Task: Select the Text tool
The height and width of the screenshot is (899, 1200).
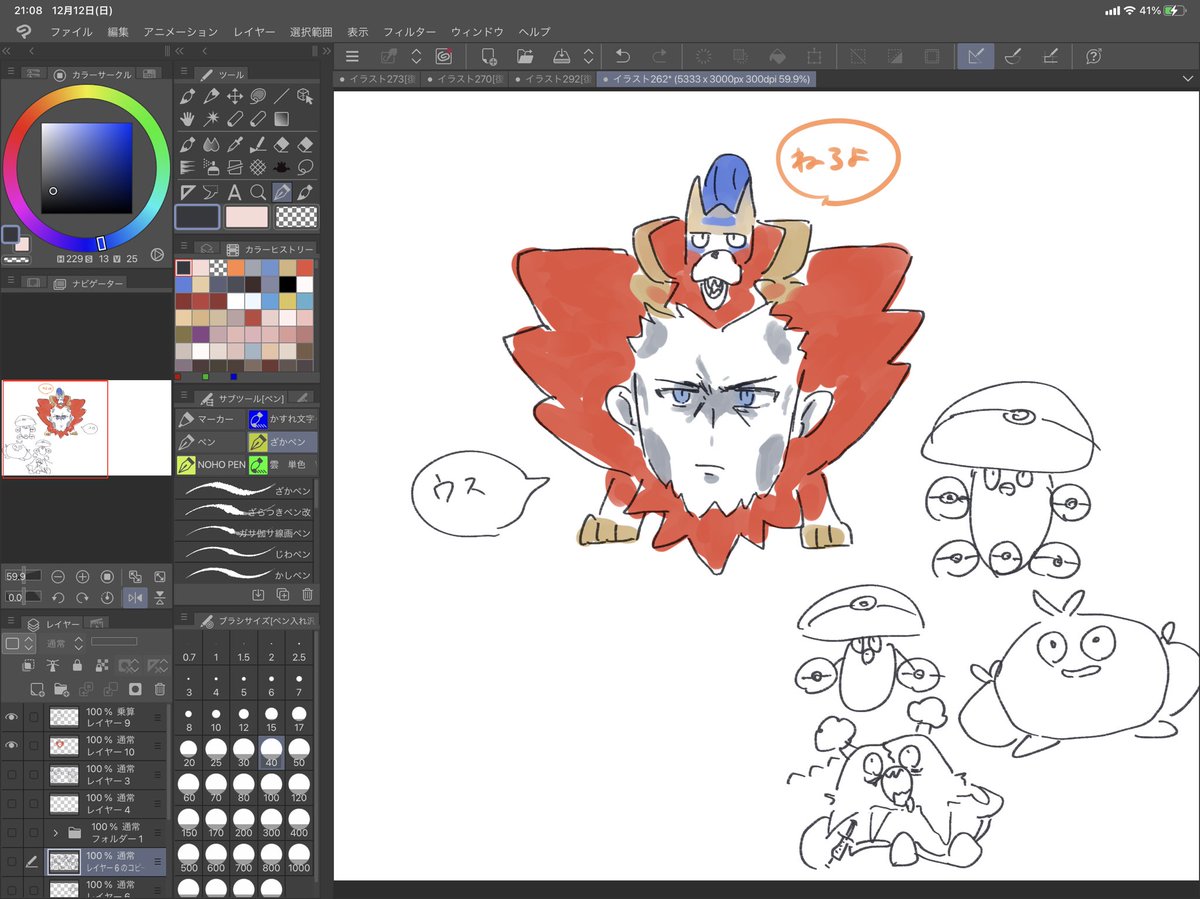Action: pos(234,192)
